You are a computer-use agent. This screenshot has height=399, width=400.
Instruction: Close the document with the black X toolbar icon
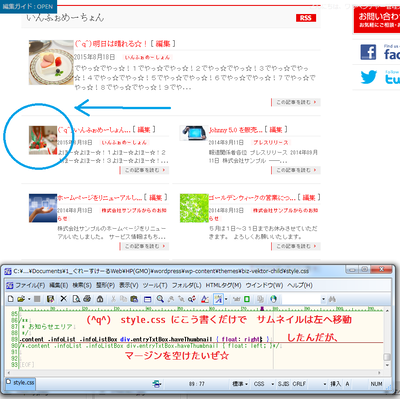click(64, 299)
